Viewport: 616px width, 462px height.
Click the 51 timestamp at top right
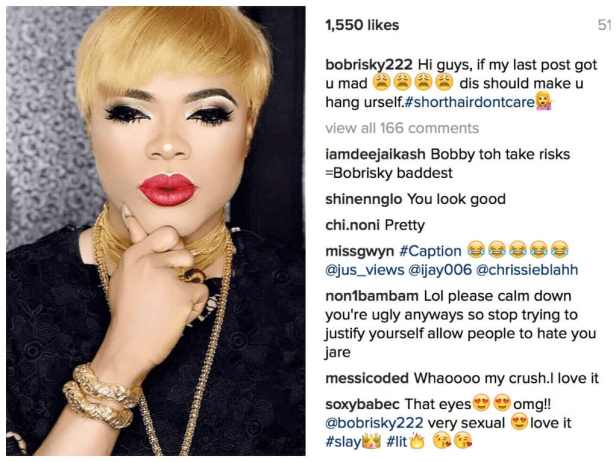pos(605,25)
